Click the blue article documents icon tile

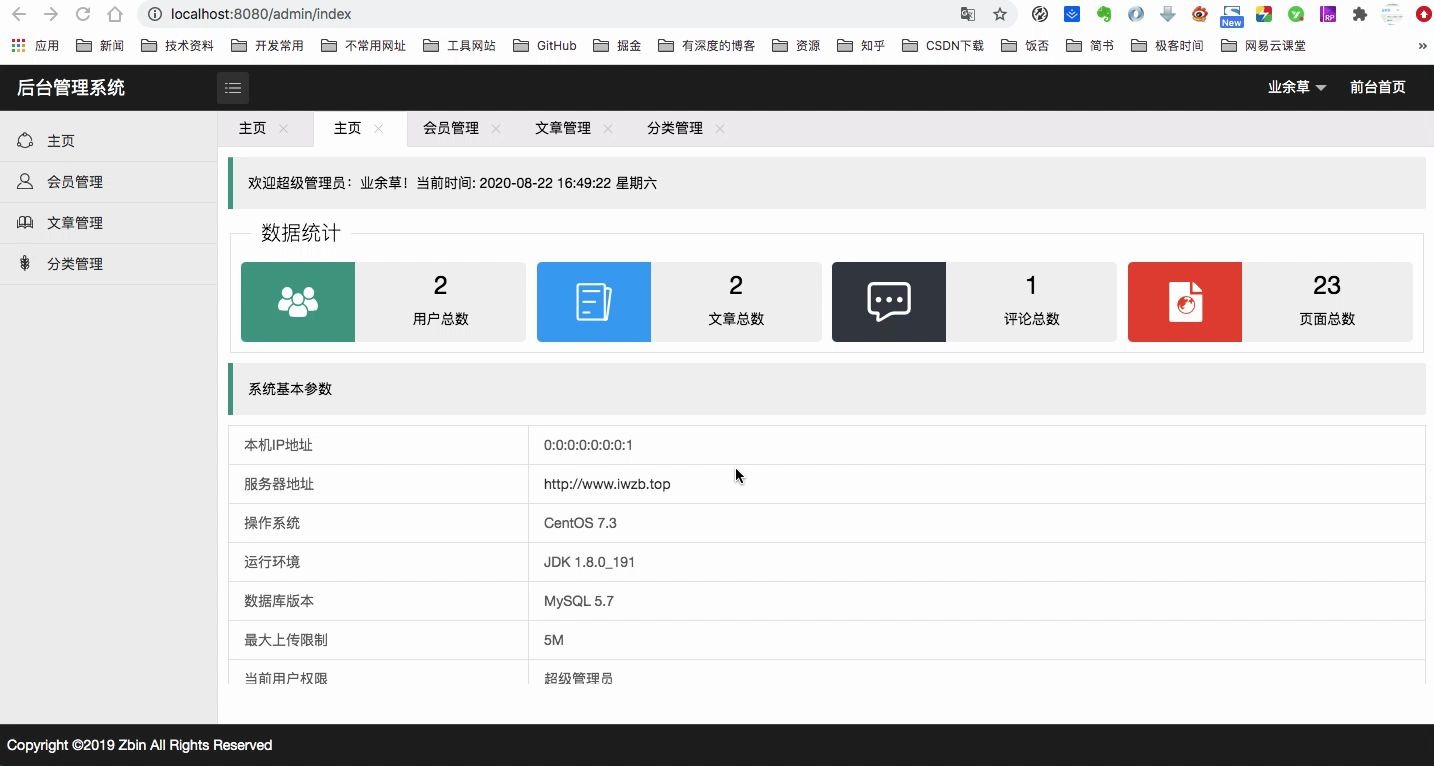[594, 302]
